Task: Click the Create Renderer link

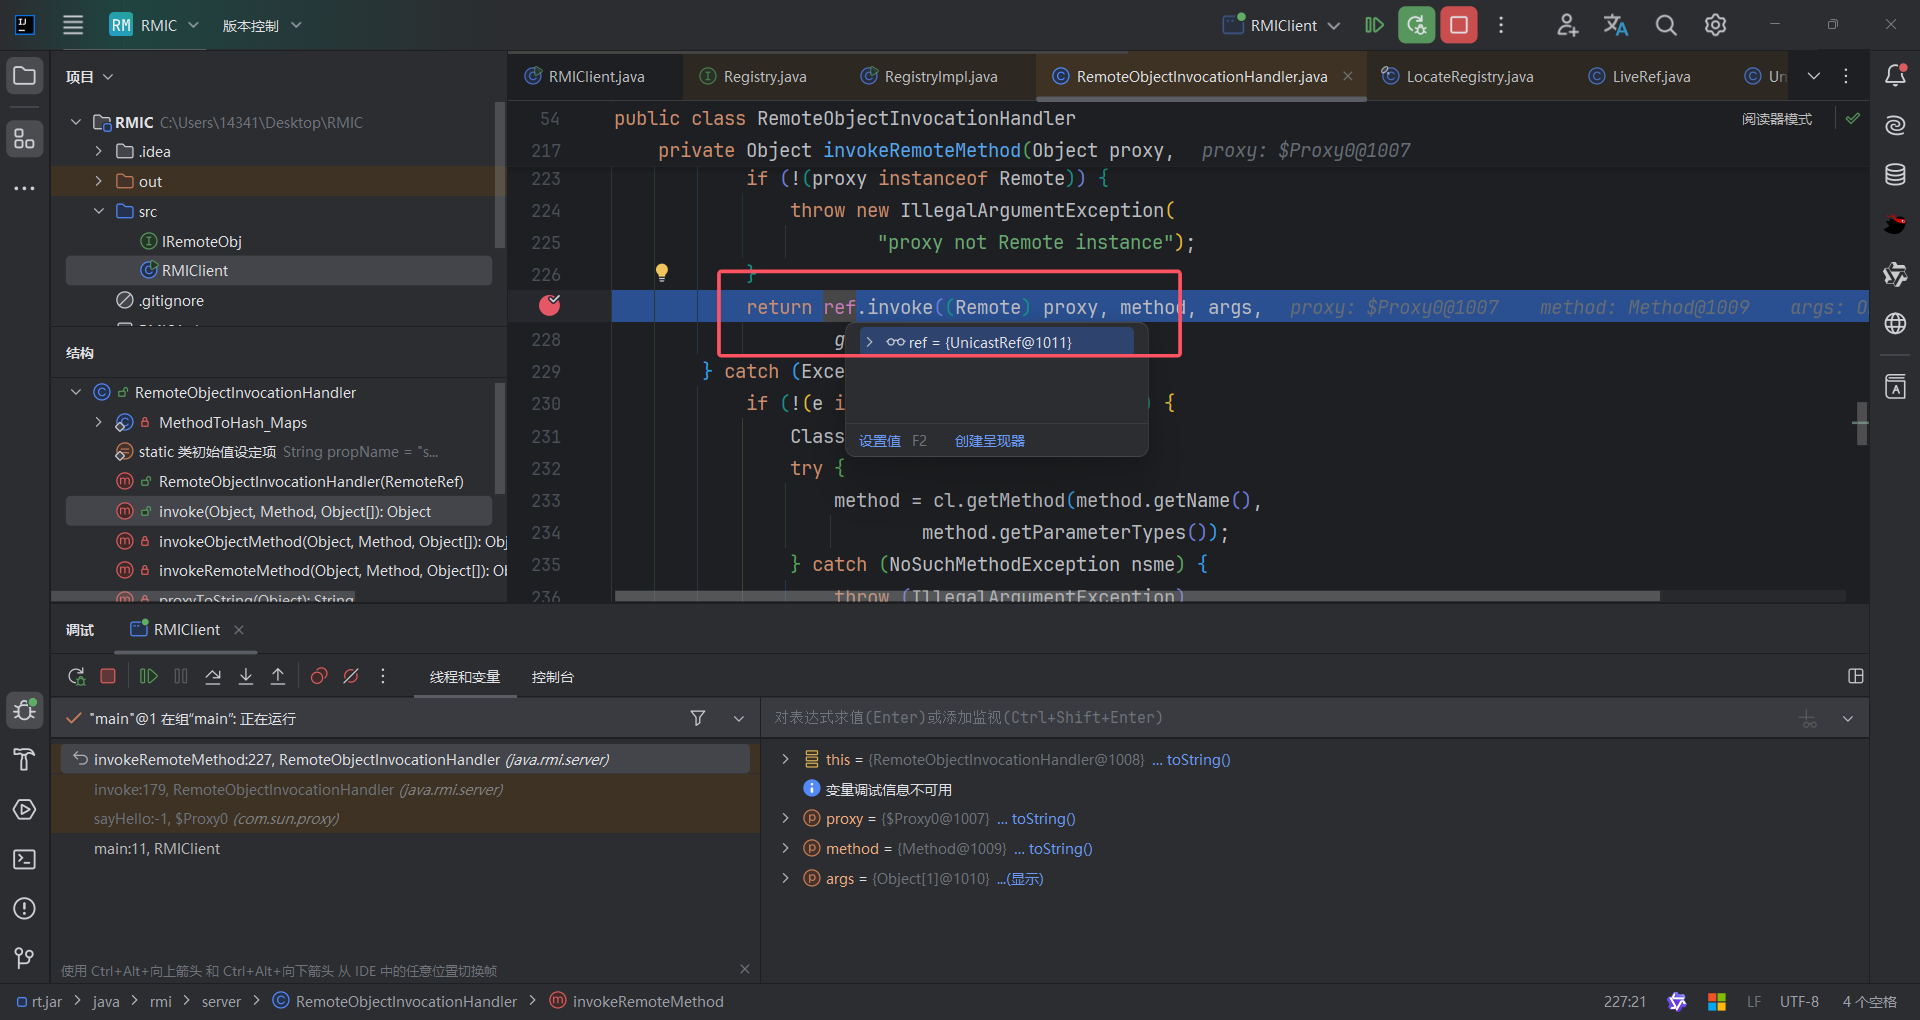Action: click(x=989, y=441)
